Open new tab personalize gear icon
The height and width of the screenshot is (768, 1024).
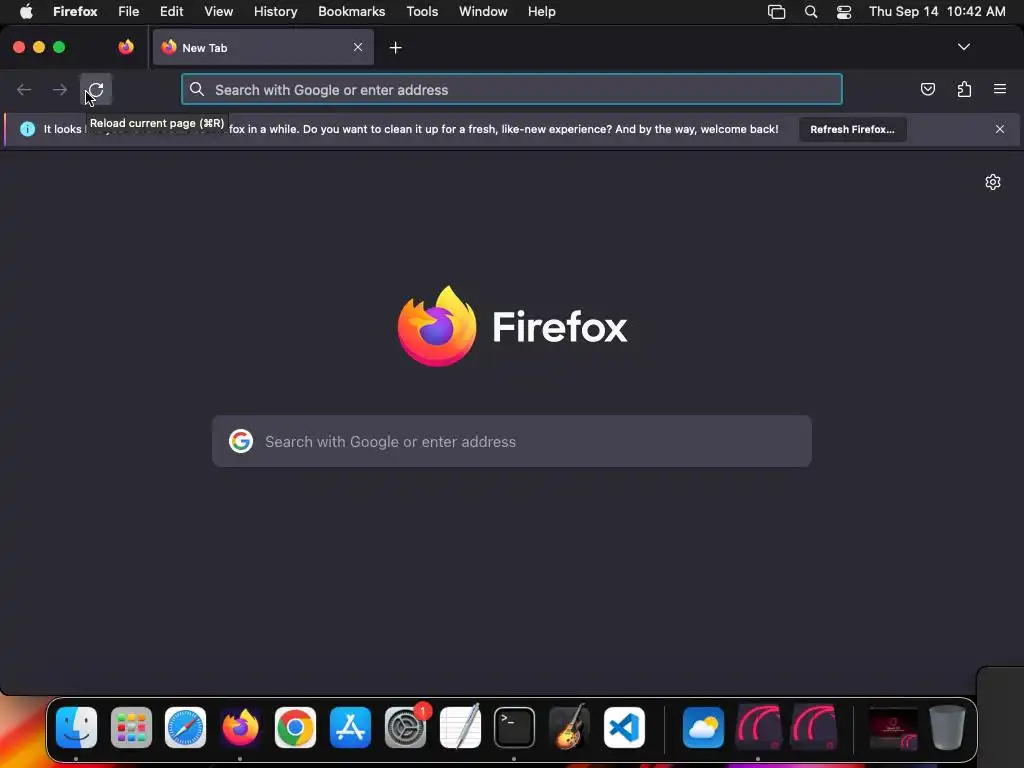[993, 182]
